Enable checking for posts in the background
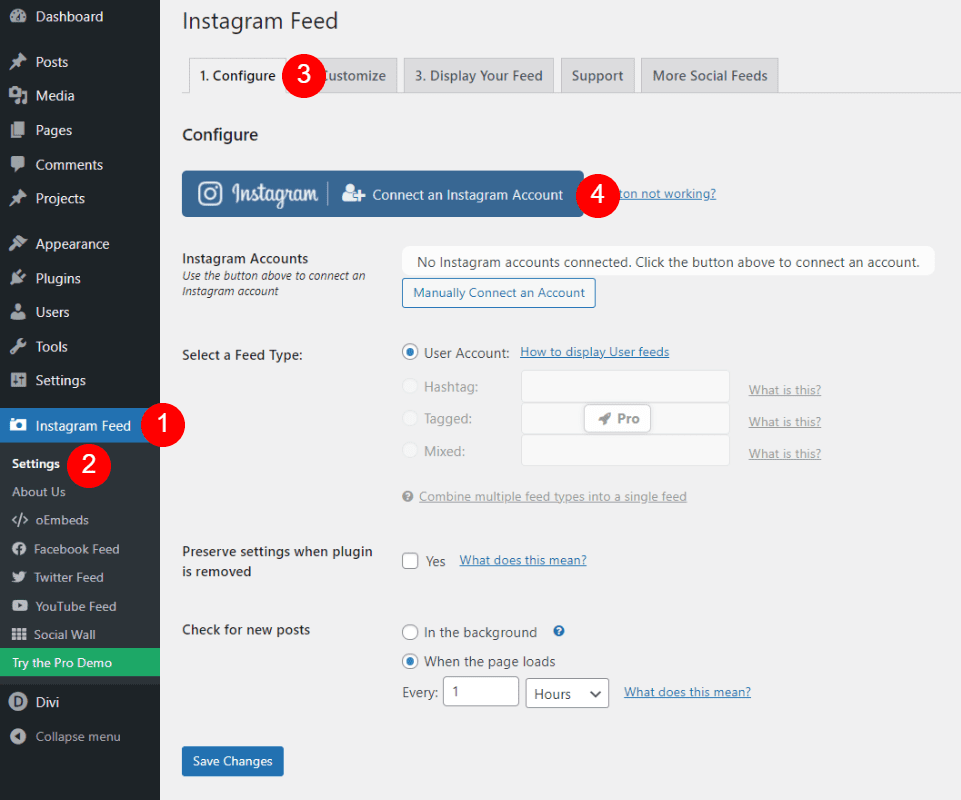This screenshot has height=800, width=961. (410, 632)
